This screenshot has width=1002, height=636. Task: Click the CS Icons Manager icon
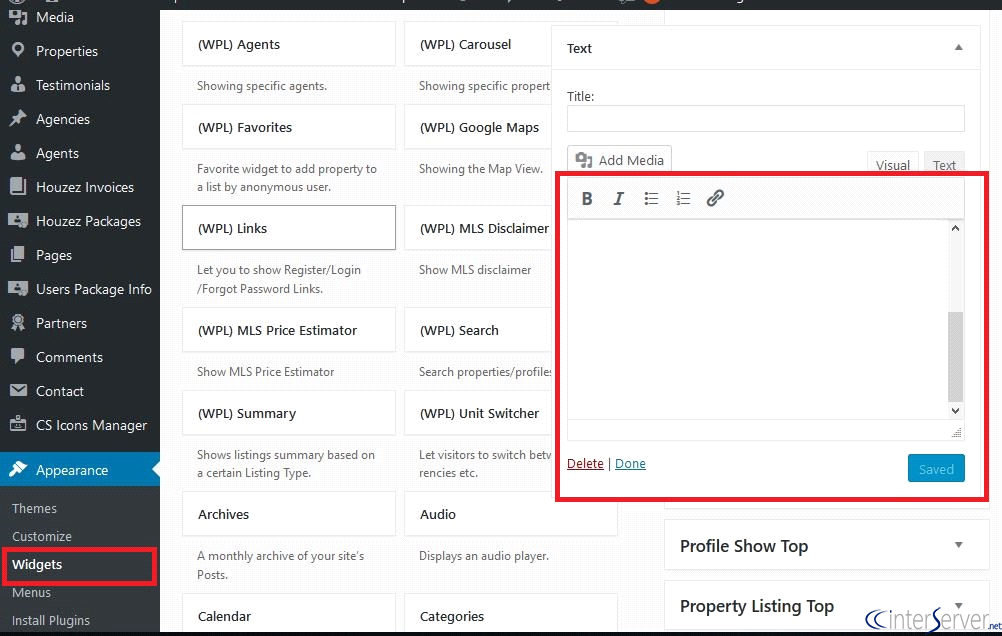[x=18, y=423]
